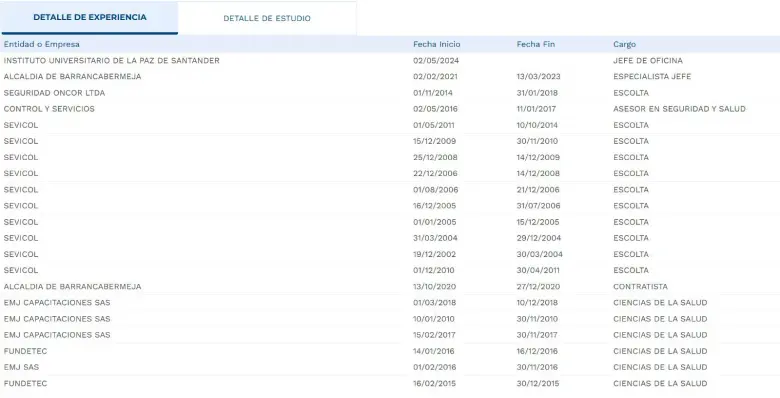This screenshot has width=780, height=398.
Task: Click the CONTRATISTA cargo cell
Action: (x=641, y=287)
